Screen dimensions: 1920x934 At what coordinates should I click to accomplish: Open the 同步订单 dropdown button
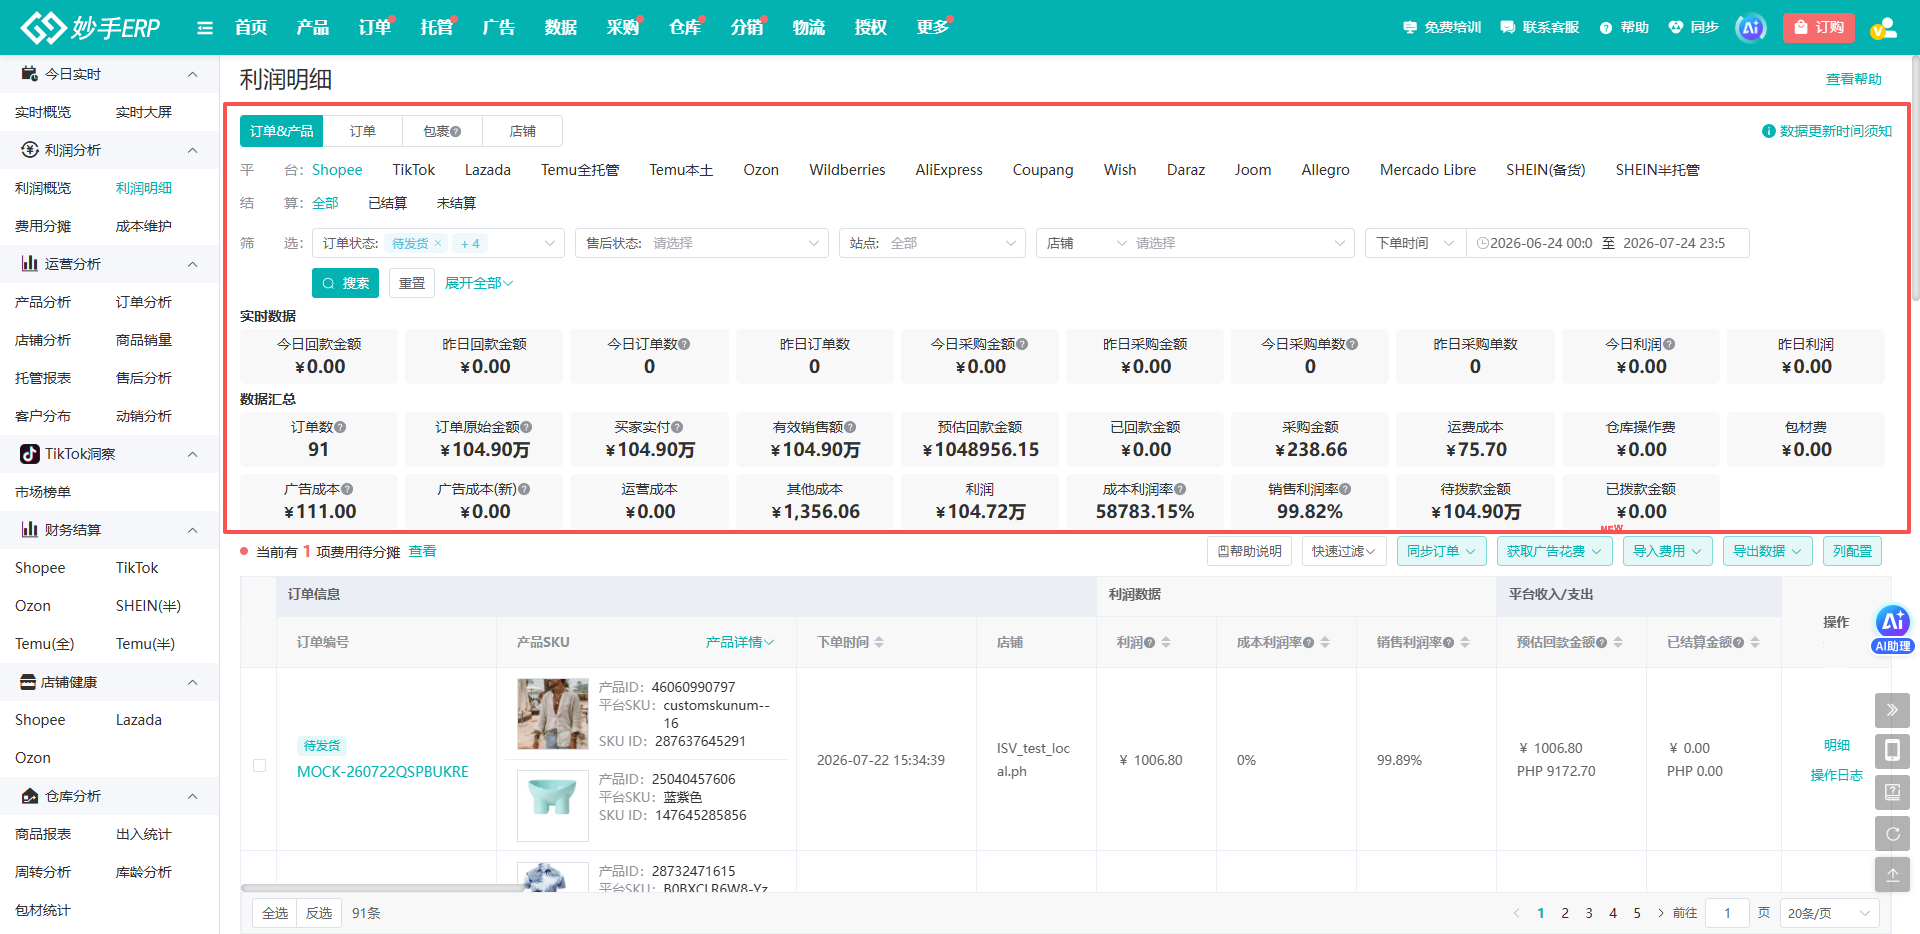1441,551
